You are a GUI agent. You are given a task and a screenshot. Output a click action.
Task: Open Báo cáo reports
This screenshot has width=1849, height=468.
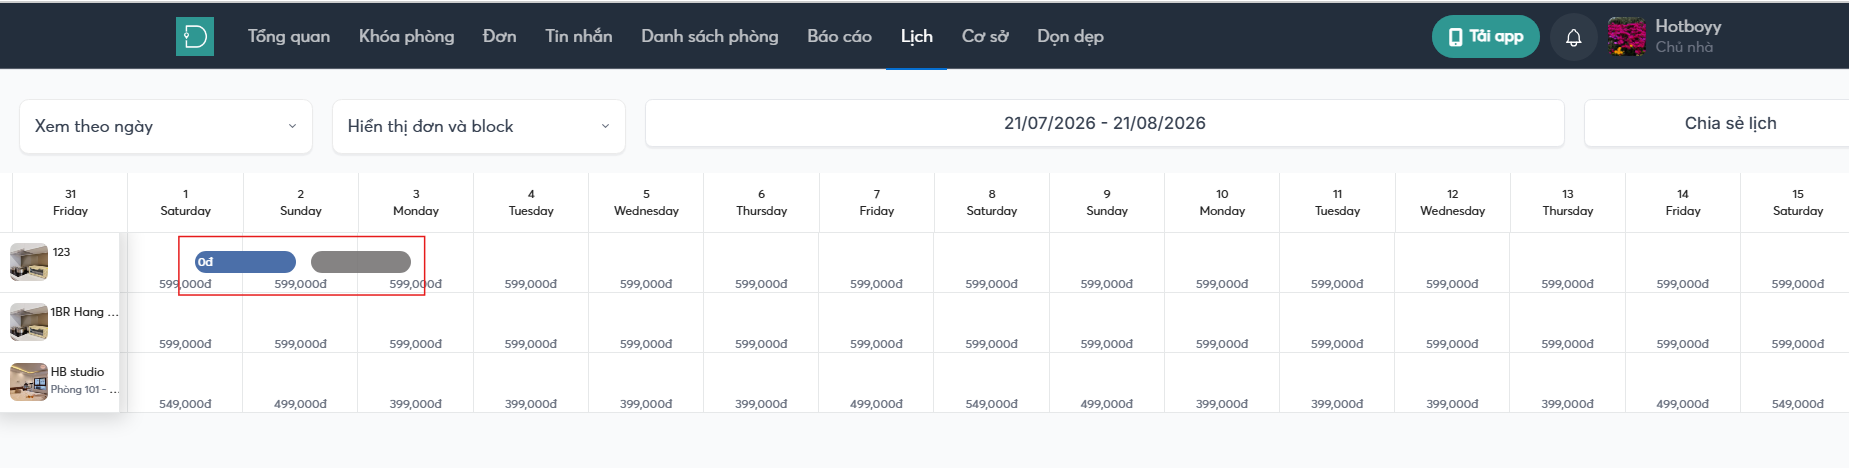point(839,36)
